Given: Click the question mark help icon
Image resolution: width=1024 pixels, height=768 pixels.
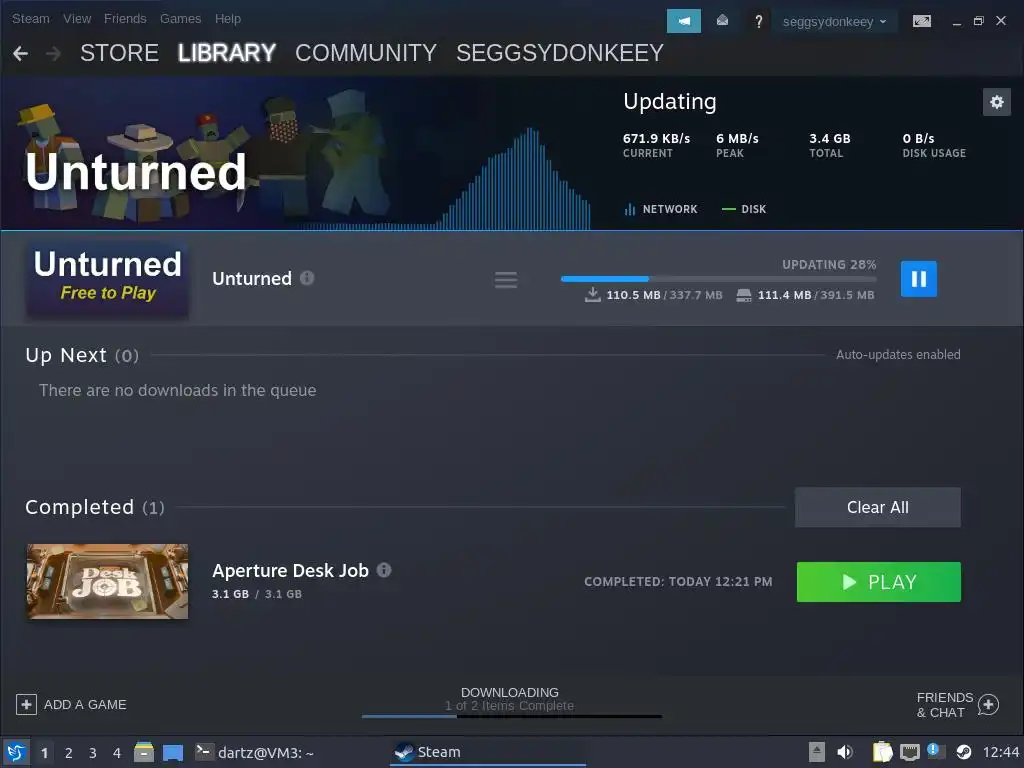Looking at the screenshot, I should [758, 22].
